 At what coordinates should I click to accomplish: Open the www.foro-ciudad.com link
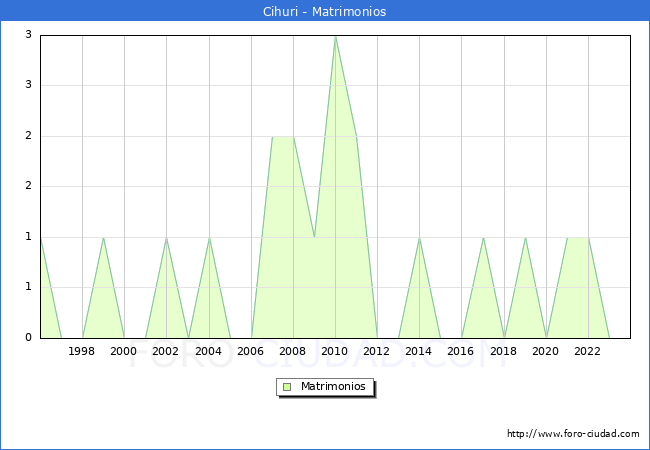pos(573,434)
